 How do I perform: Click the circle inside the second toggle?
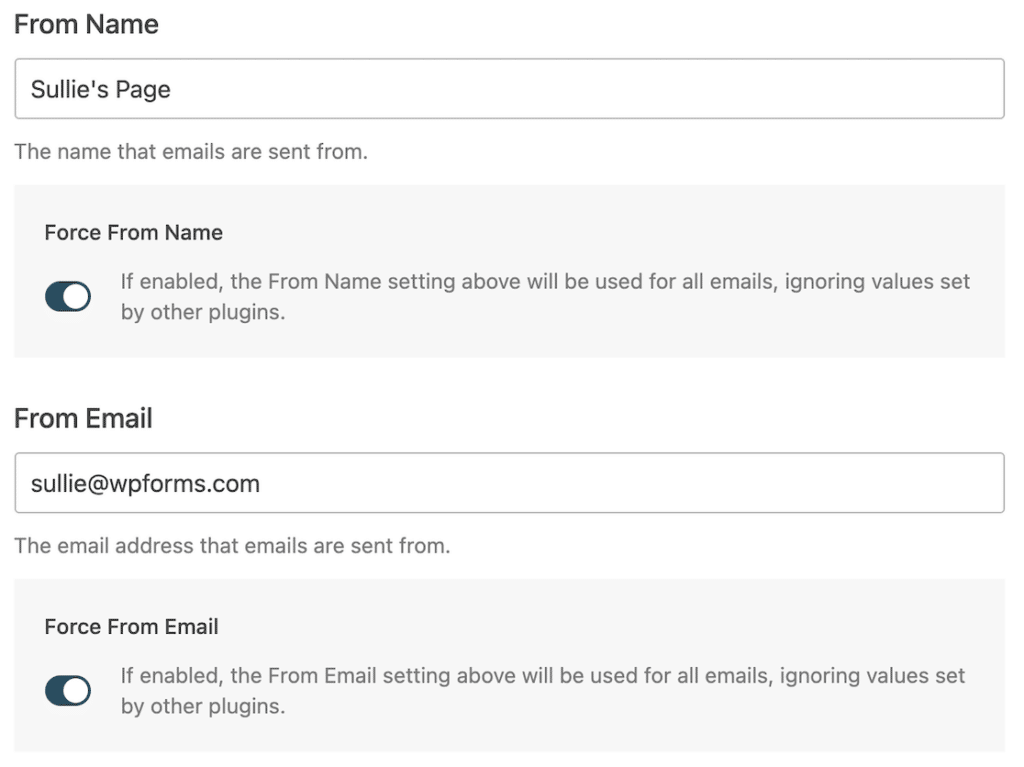77,690
